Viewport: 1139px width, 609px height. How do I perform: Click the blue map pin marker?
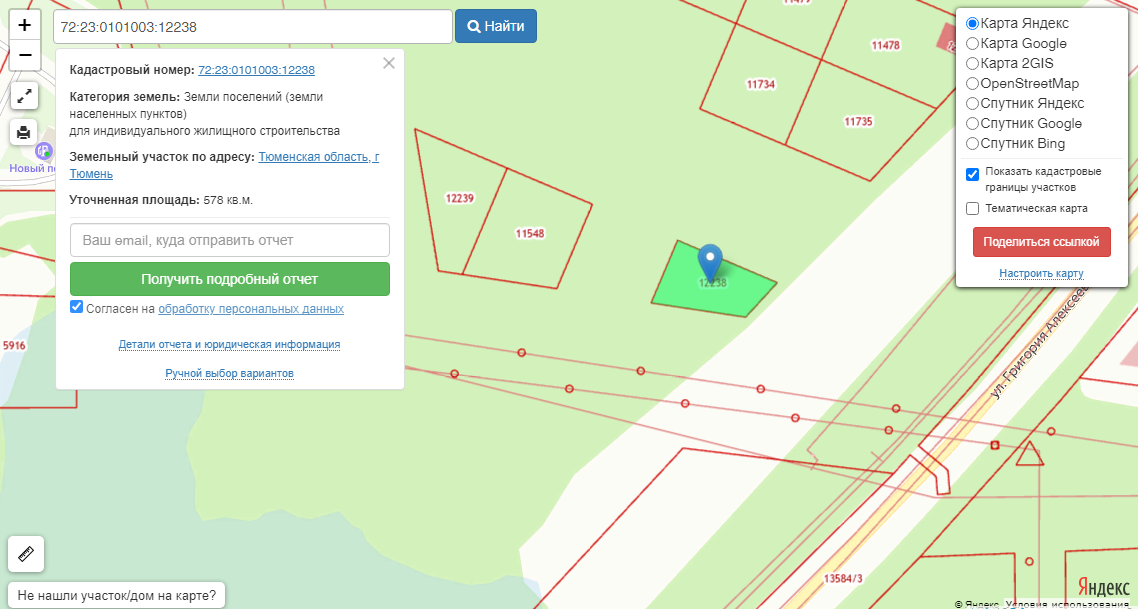click(710, 263)
